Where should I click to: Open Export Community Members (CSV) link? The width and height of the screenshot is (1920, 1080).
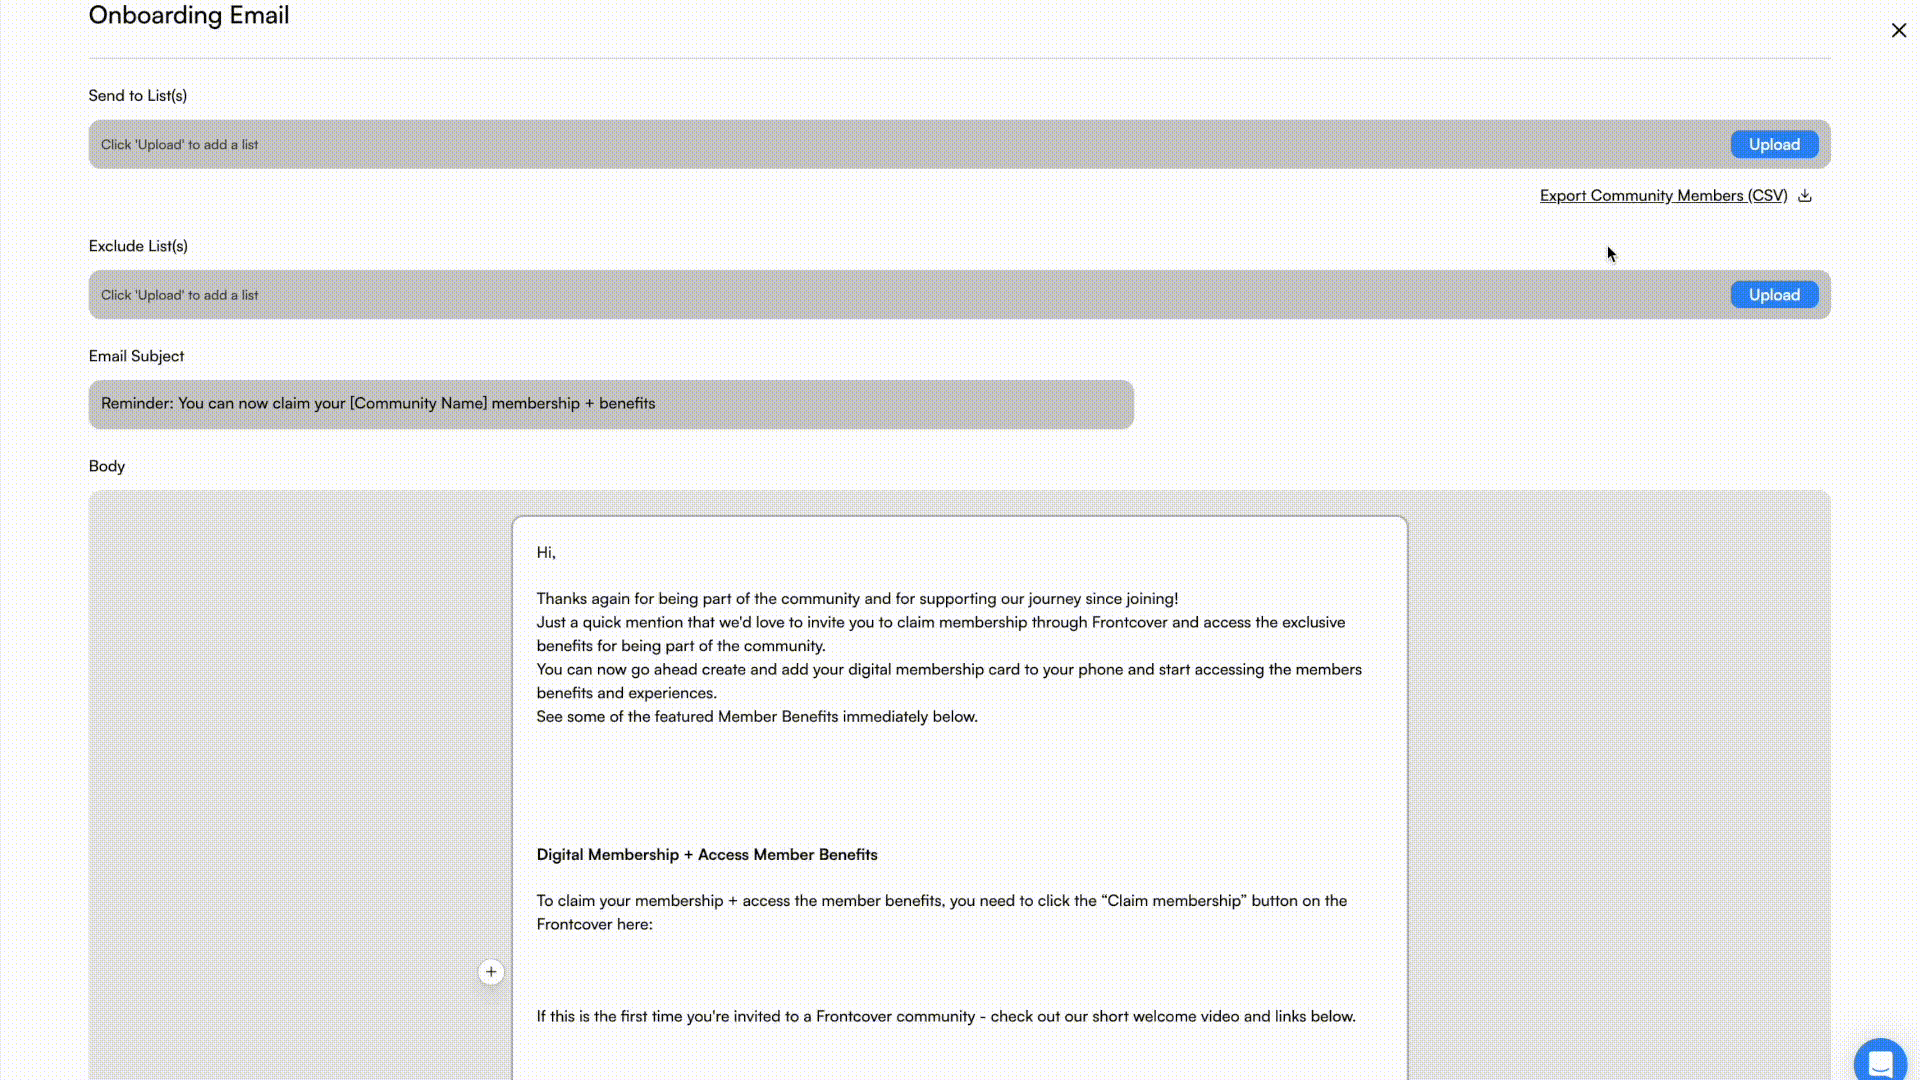[1663, 196]
